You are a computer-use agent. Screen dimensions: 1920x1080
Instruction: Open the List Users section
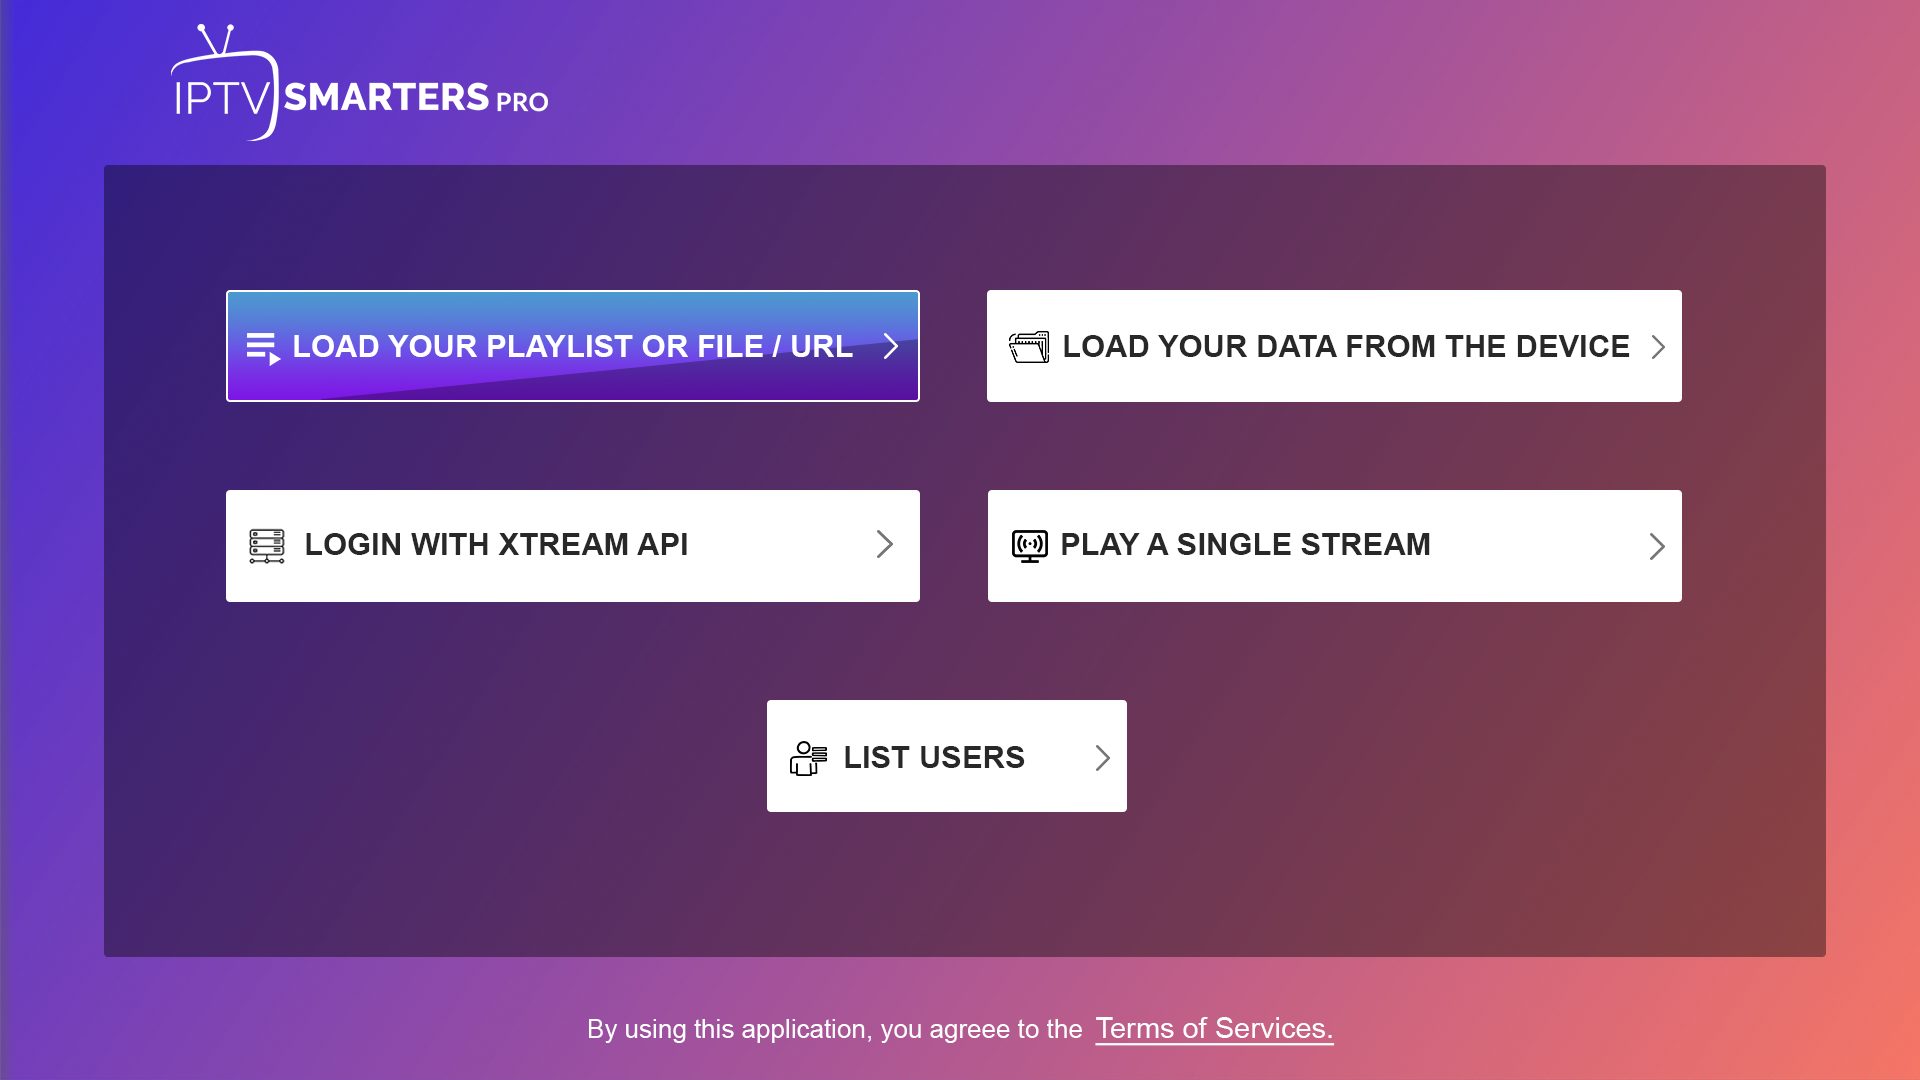[947, 756]
